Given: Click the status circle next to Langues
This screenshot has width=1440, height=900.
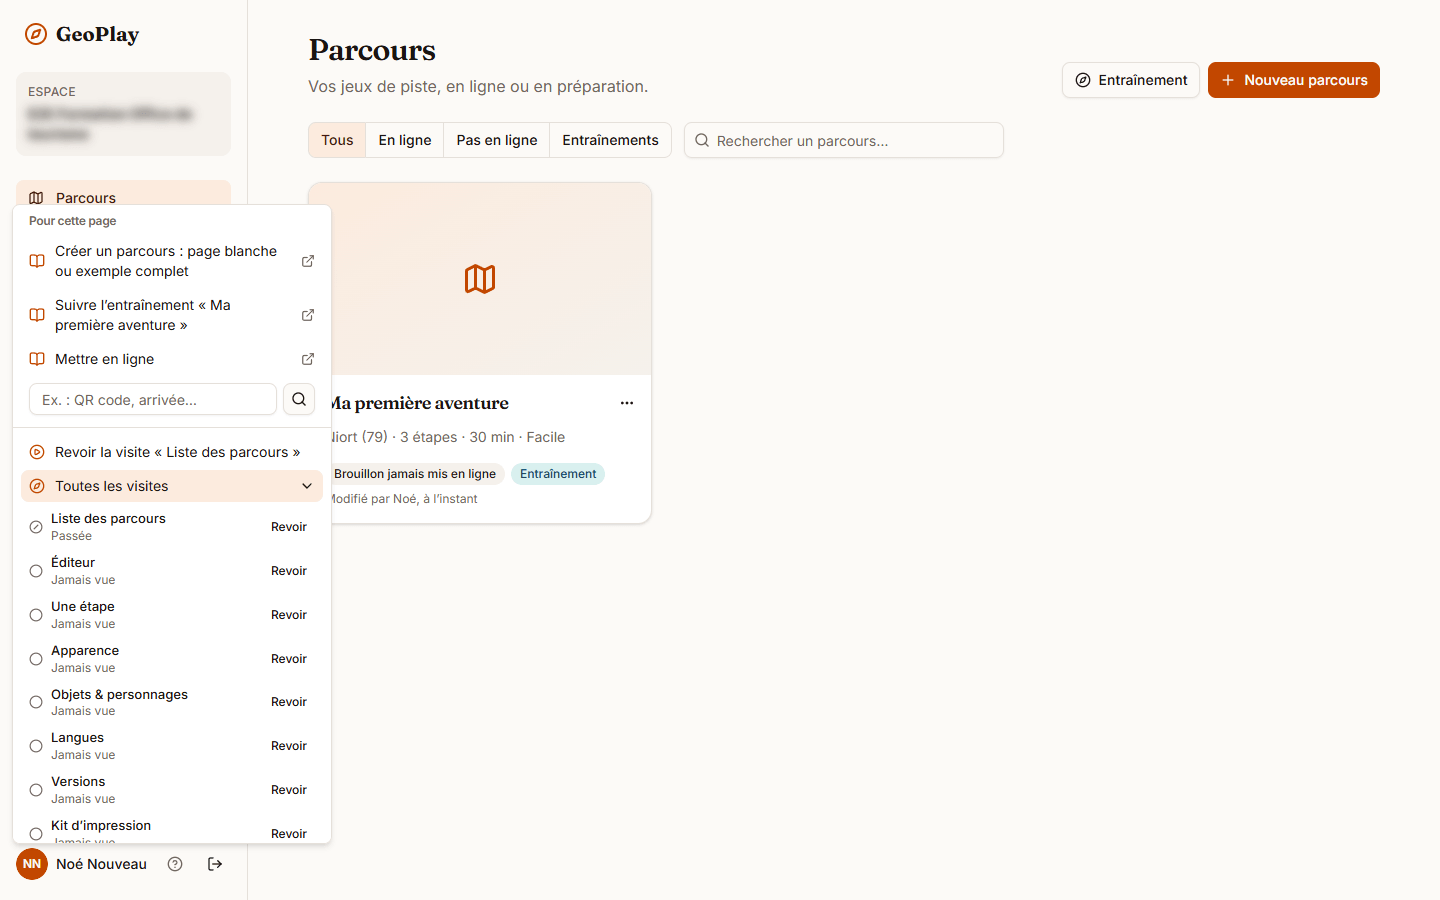Looking at the screenshot, I should click(x=36, y=746).
